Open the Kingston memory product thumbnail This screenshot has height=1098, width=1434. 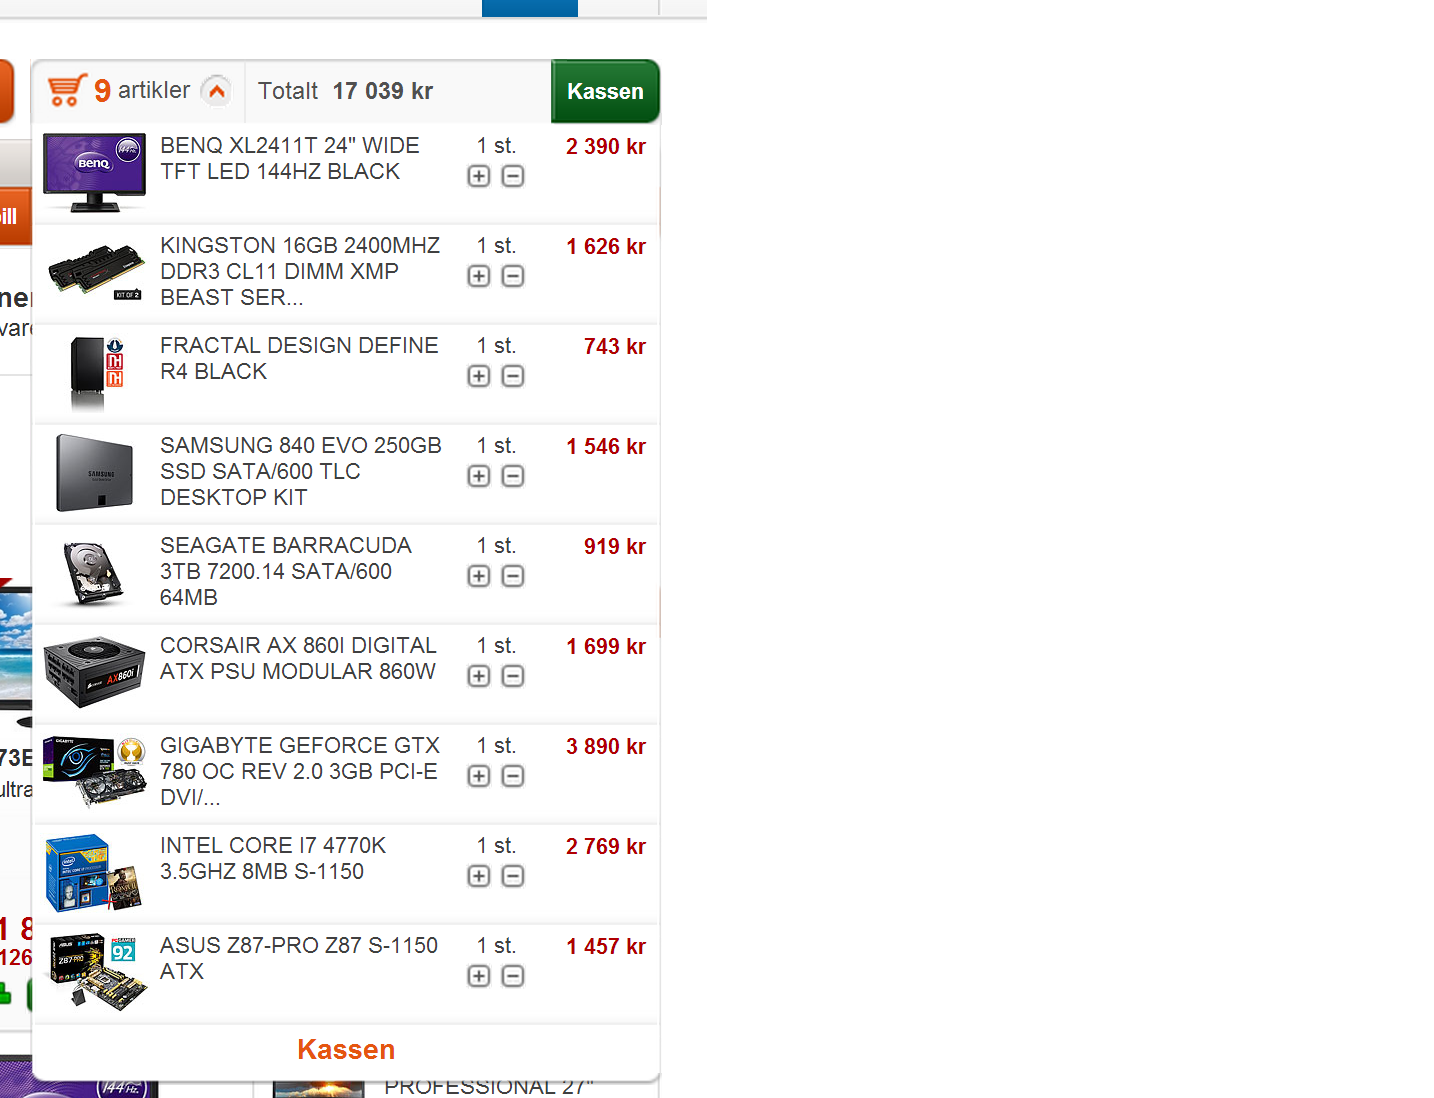(x=95, y=272)
